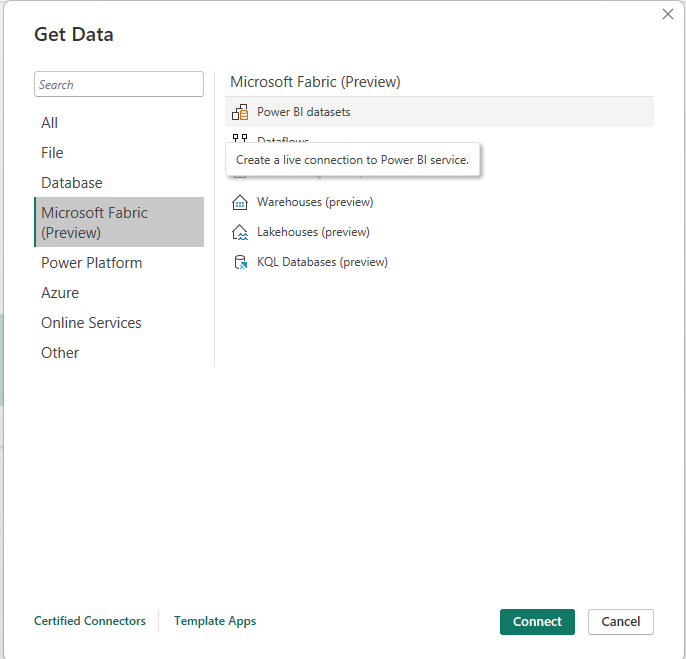Select the Warehouses (preview) connector label
This screenshot has width=686, height=659.
click(x=315, y=202)
